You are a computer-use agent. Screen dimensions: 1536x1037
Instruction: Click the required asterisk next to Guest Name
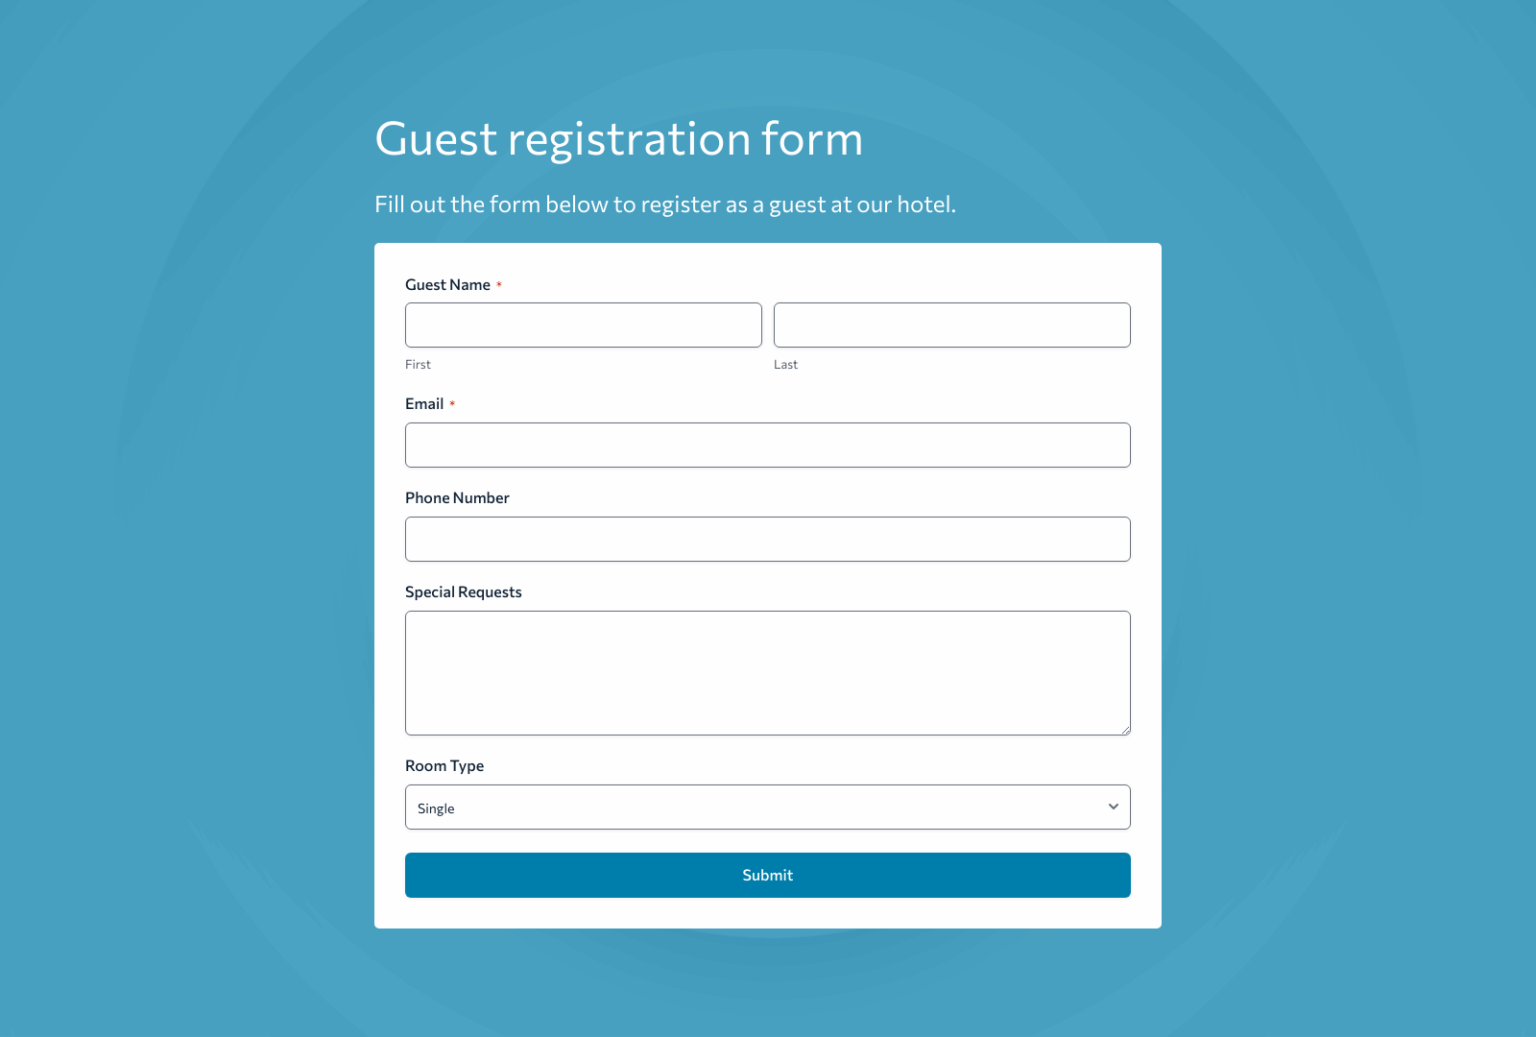click(x=499, y=283)
